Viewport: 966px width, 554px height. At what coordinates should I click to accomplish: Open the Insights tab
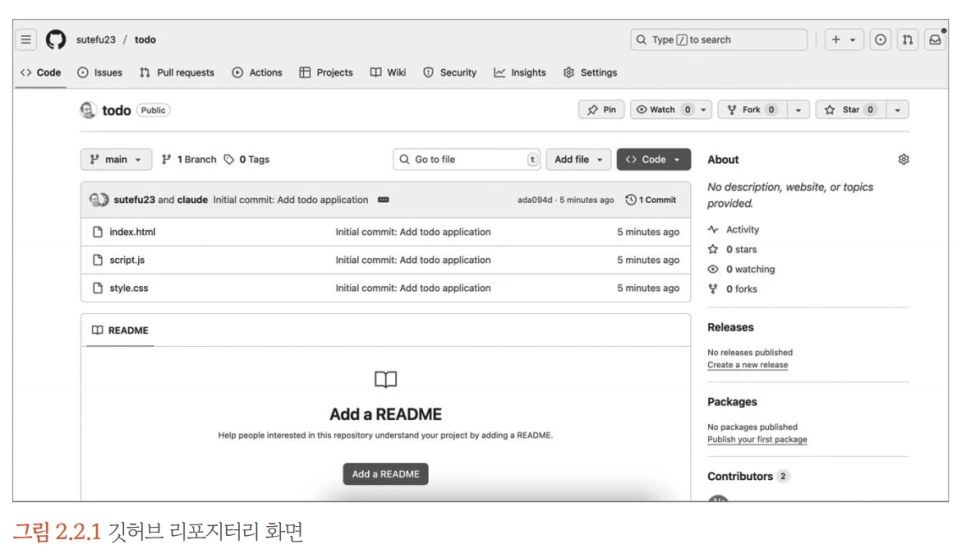tap(520, 73)
